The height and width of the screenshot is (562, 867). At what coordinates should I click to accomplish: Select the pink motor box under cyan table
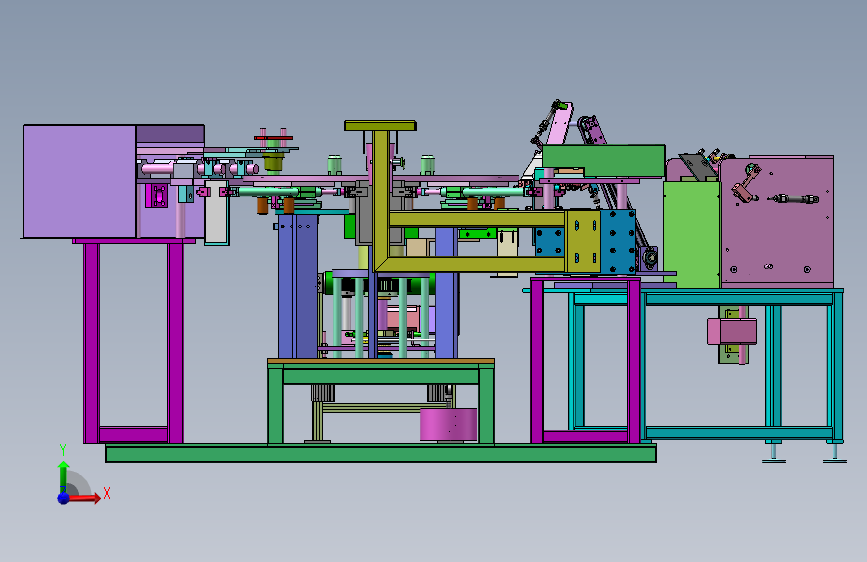tap(732, 331)
